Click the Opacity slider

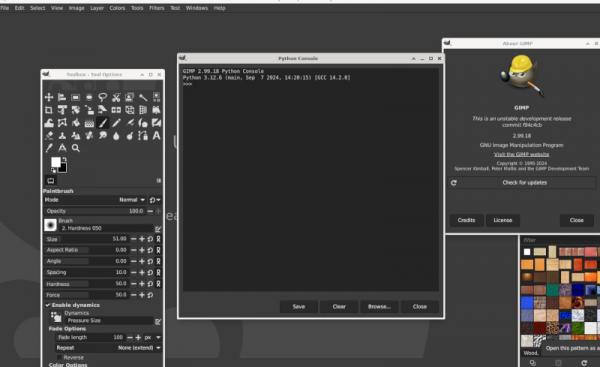tap(95, 211)
